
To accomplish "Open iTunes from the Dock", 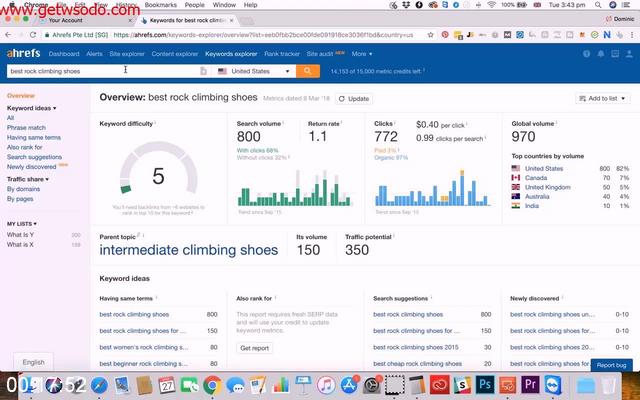I will [326, 384].
